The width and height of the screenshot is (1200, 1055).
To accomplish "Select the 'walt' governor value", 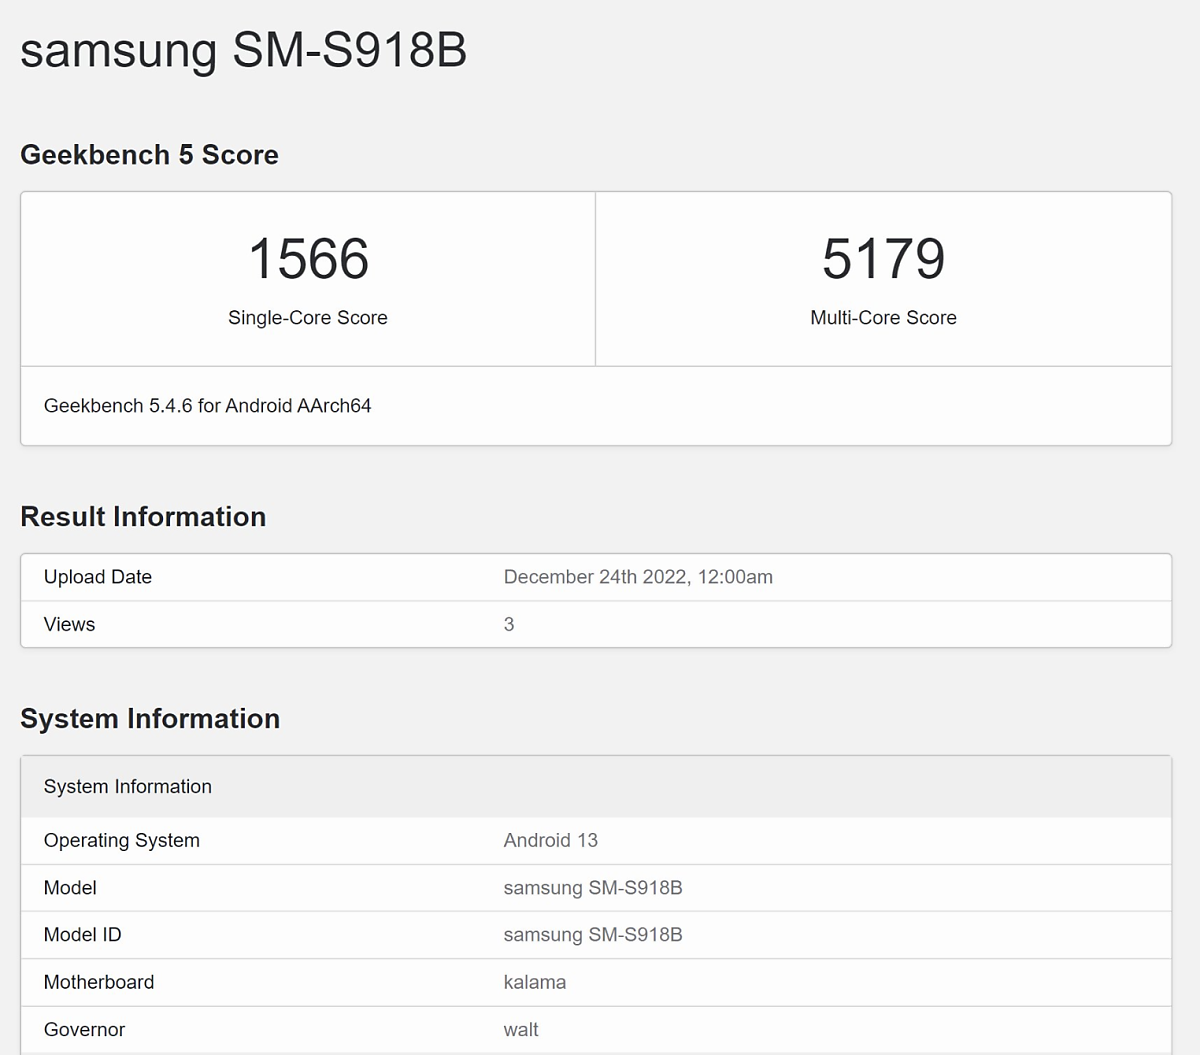I will coord(521,1030).
